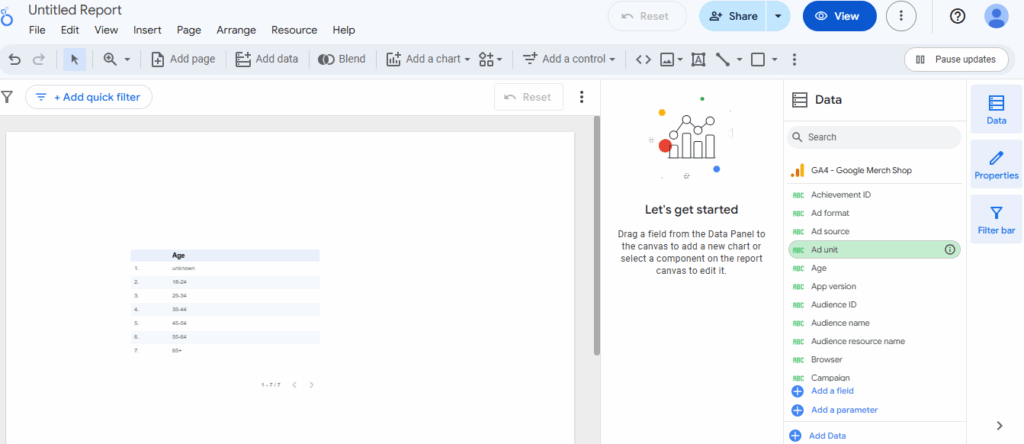
Task: Click the user account avatar
Action: coord(997,16)
